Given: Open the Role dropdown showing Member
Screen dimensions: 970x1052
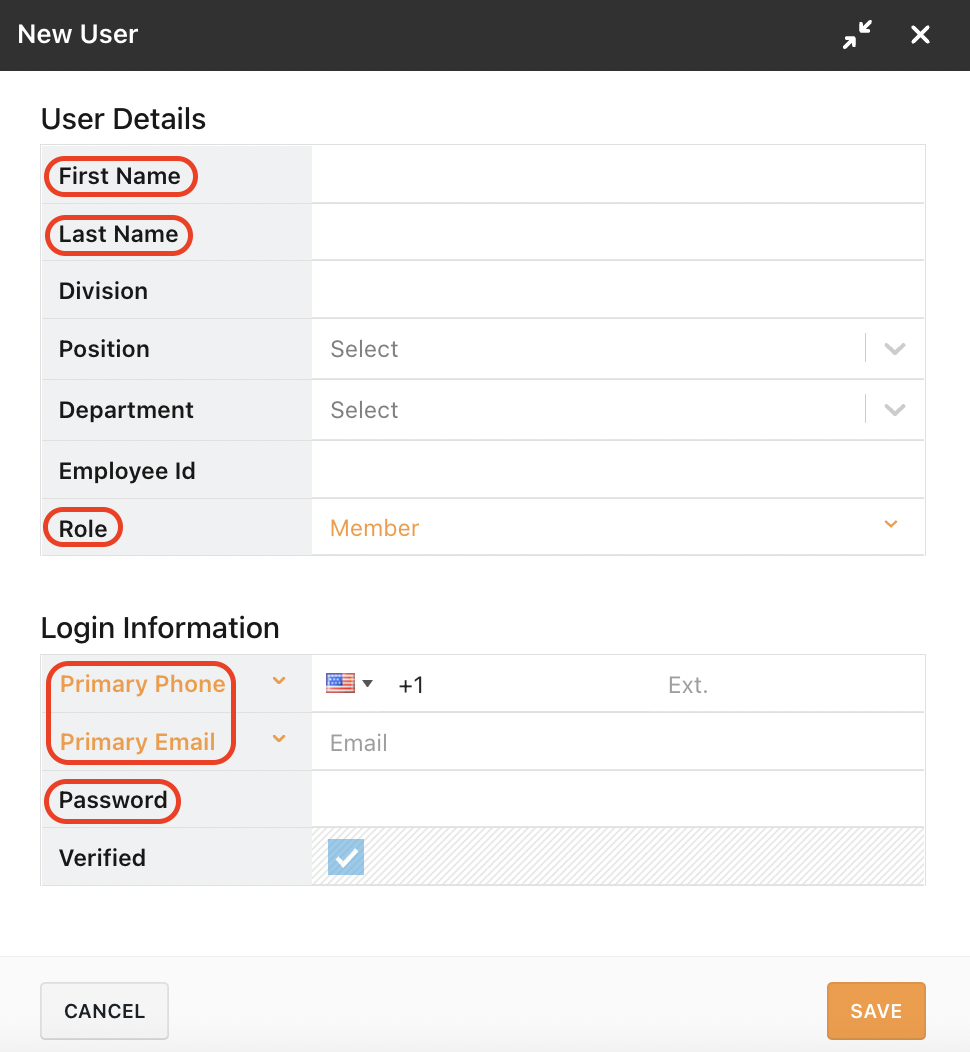Looking at the screenshot, I should 618,527.
